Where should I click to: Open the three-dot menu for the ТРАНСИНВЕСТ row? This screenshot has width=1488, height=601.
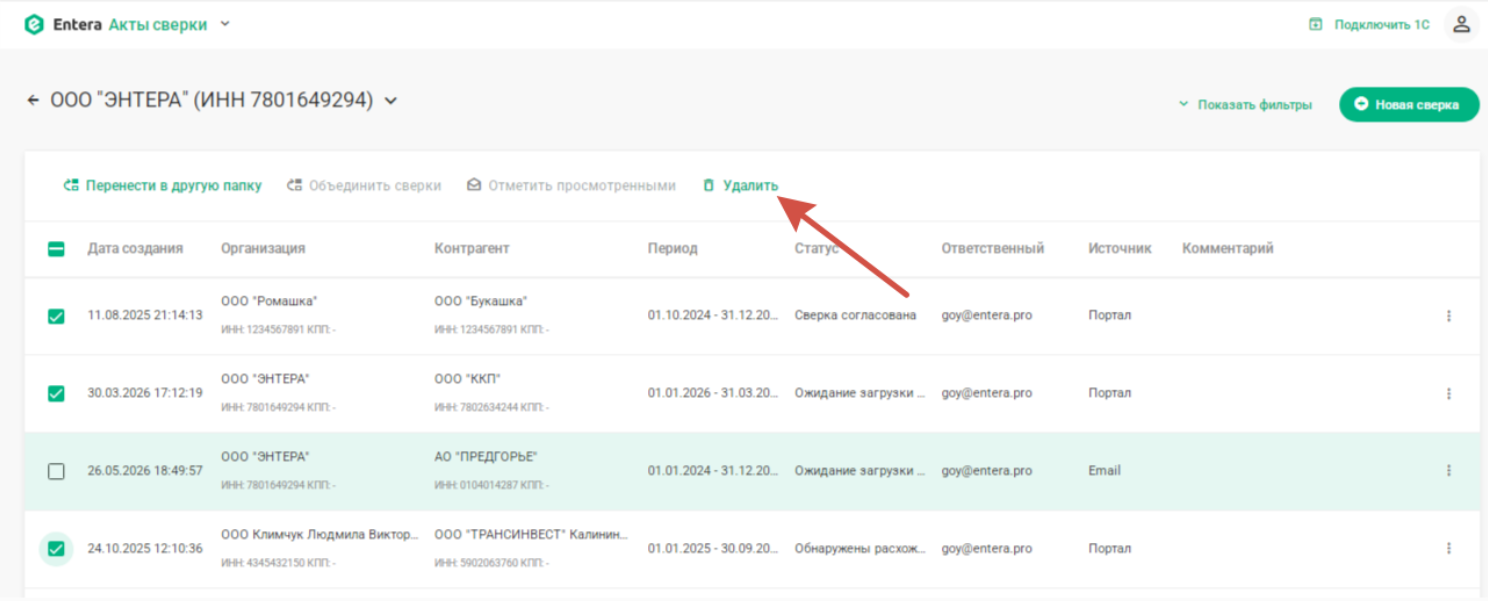tap(1448, 548)
